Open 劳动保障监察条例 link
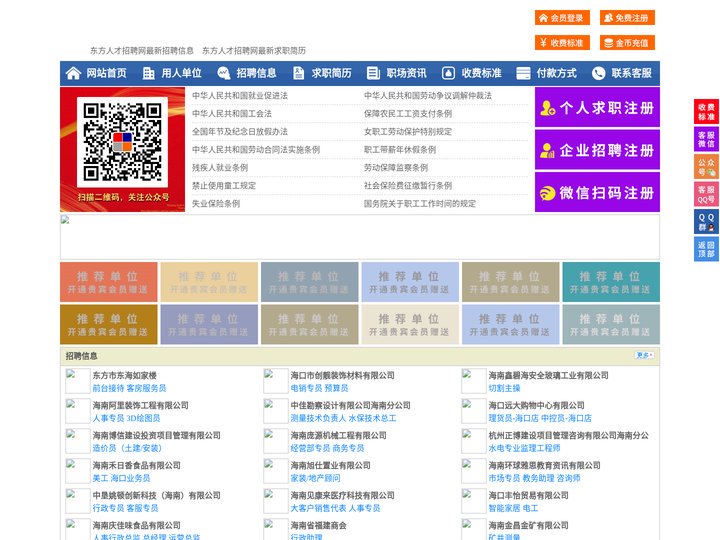The image size is (720, 540). [396, 168]
